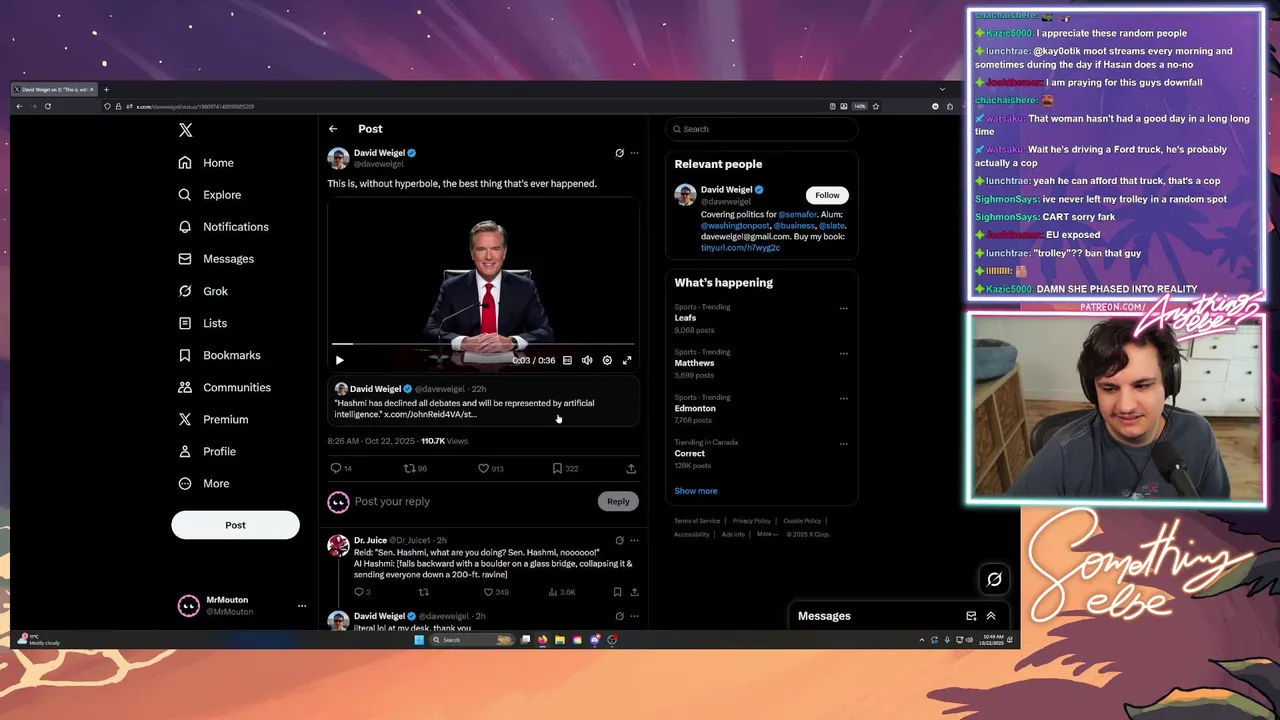1280x720 pixels.
Task: Repost Dr. Juice's reply
Action: (423, 592)
